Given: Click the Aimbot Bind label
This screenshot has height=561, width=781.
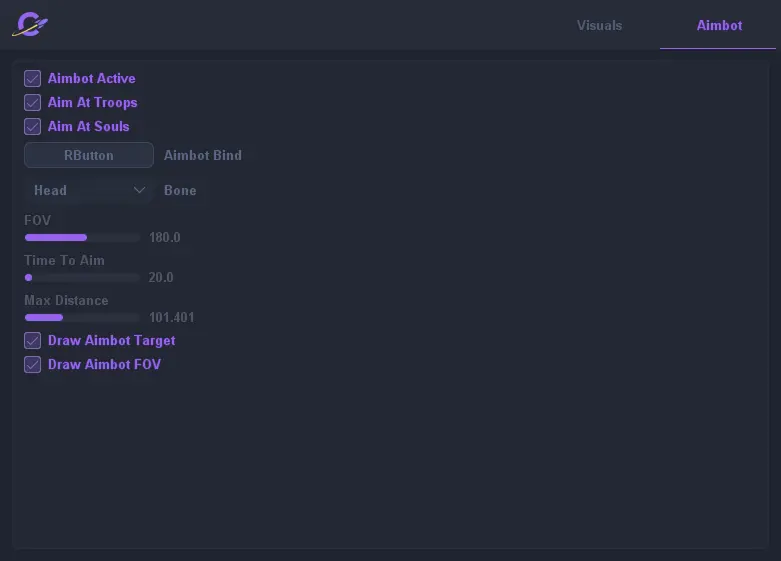Looking at the screenshot, I should [203, 155].
